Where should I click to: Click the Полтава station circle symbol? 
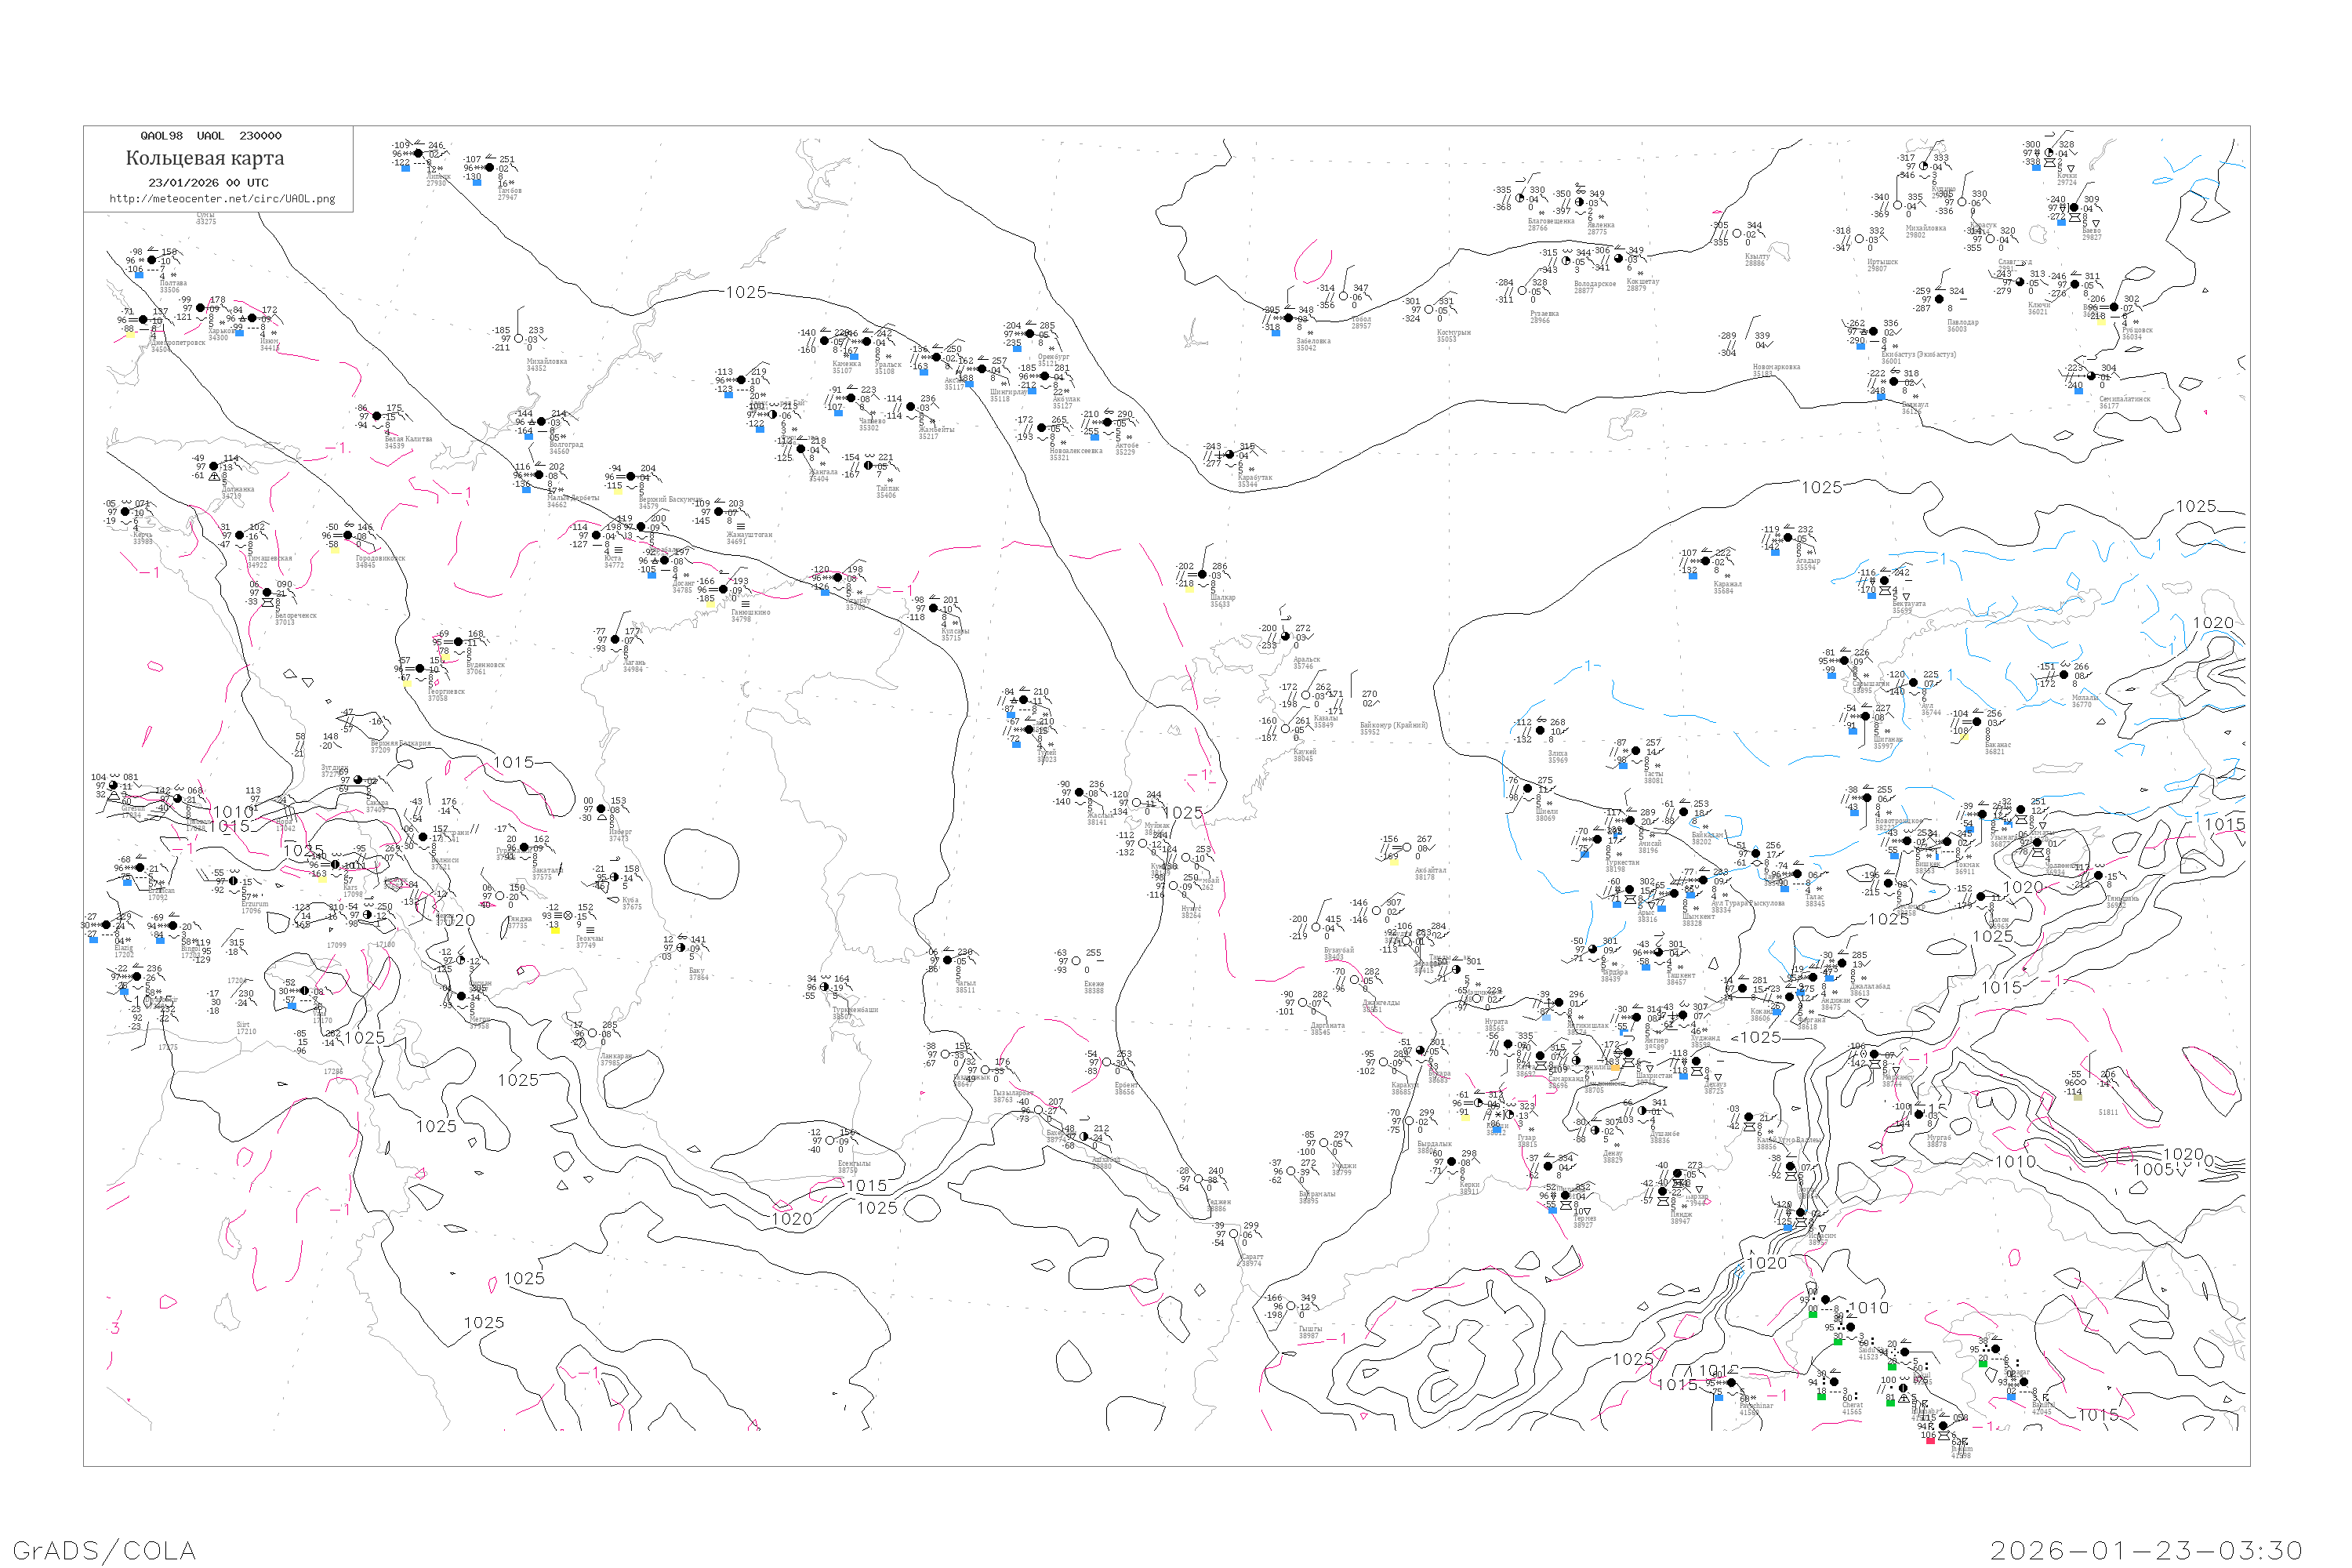click(x=151, y=260)
